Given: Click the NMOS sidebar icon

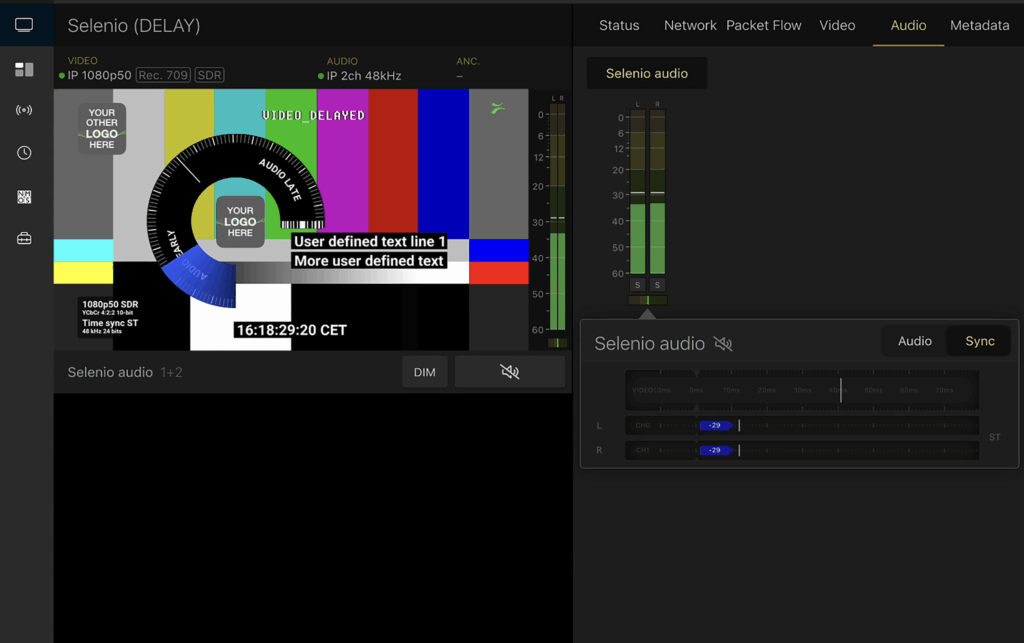Looking at the screenshot, I should click(x=24, y=197).
